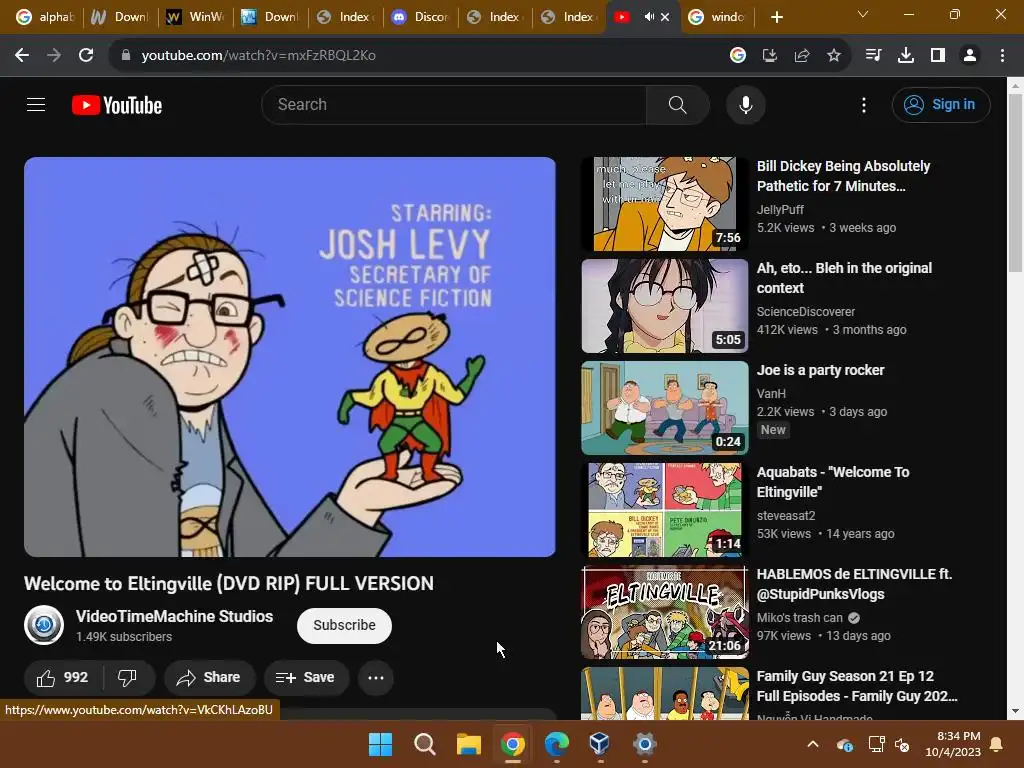Viewport: 1024px width, 768px height.
Task: Go to the YouTube home logo
Action: click(x=117, y=105)
